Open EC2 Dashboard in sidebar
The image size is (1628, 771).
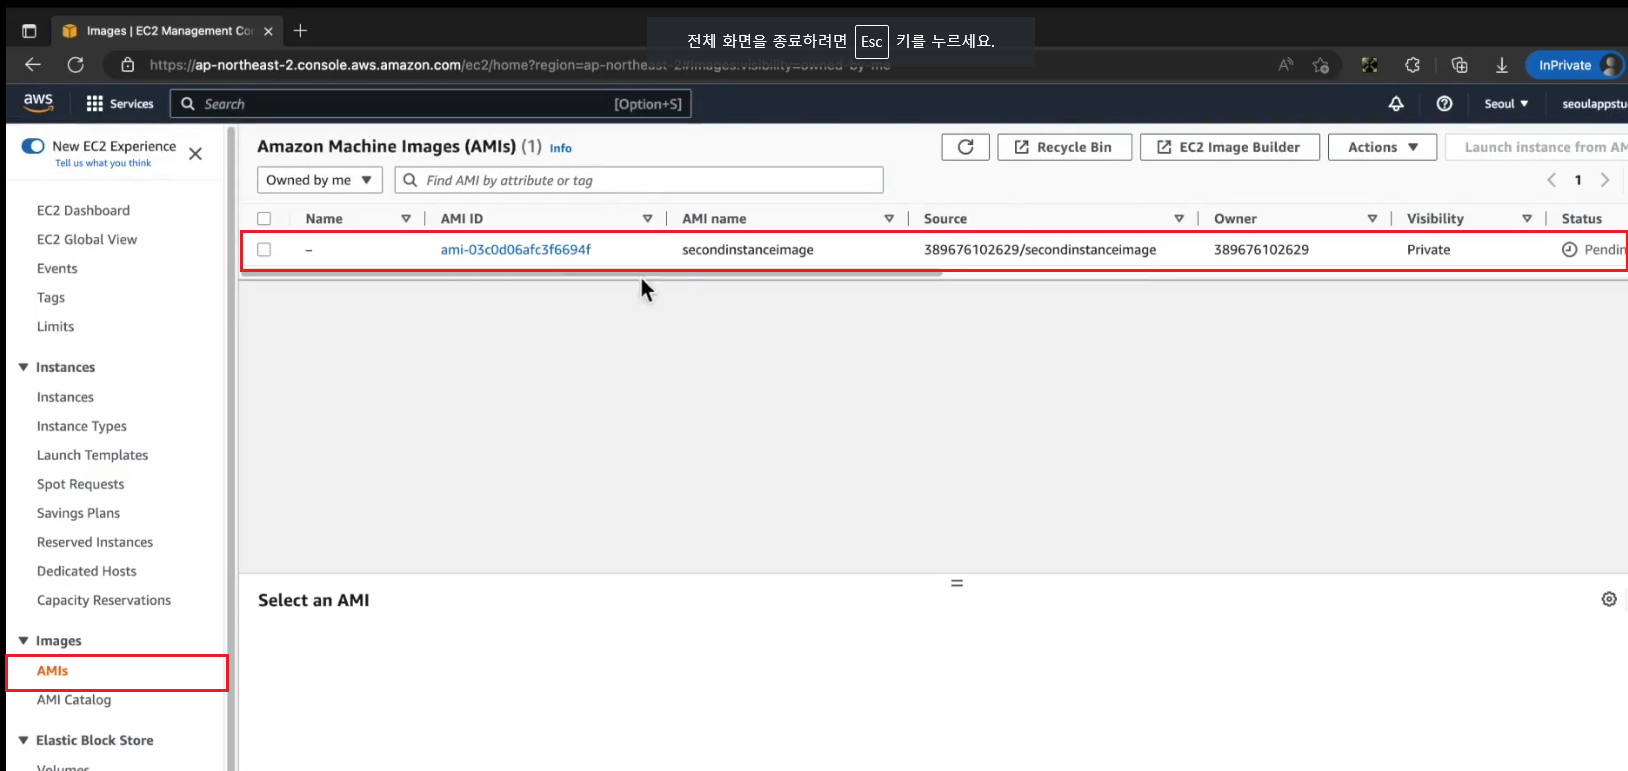pyautogui.click(x=83, y=211)
